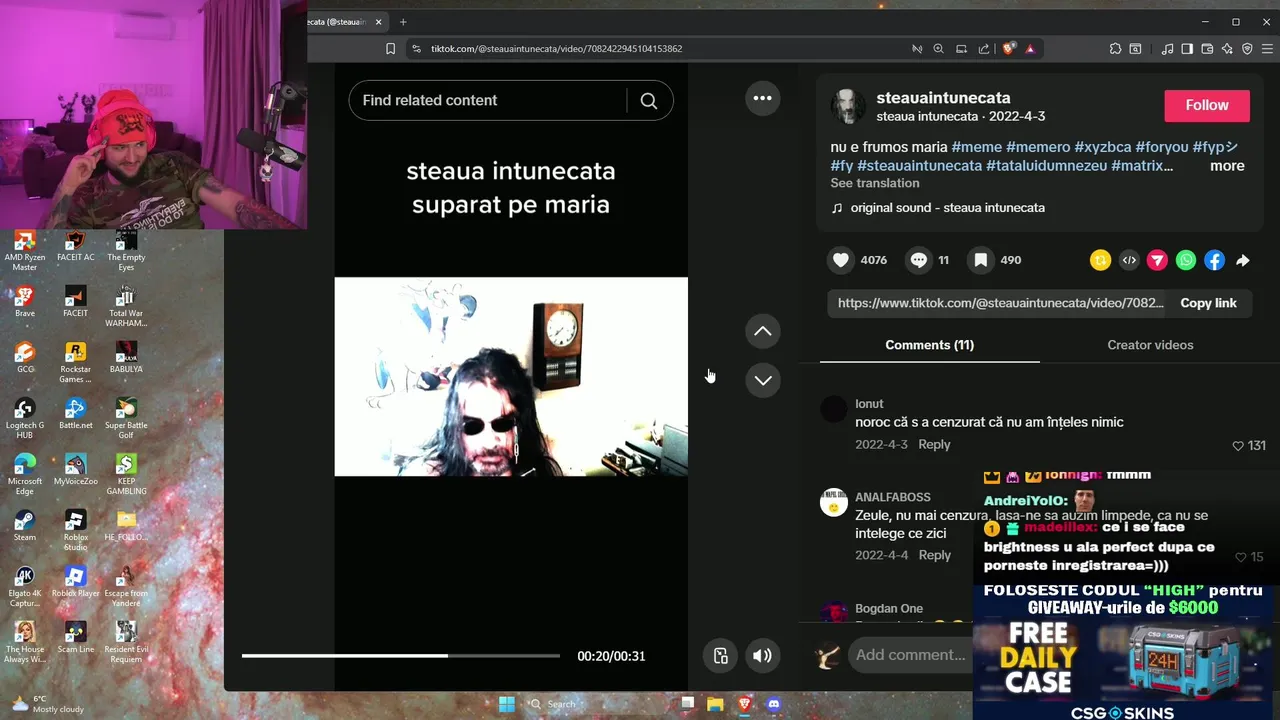The height and width of the screenshot is (720, 1280).
Task: Repost video using the yellow repost icon
Action: (1101, 260)
